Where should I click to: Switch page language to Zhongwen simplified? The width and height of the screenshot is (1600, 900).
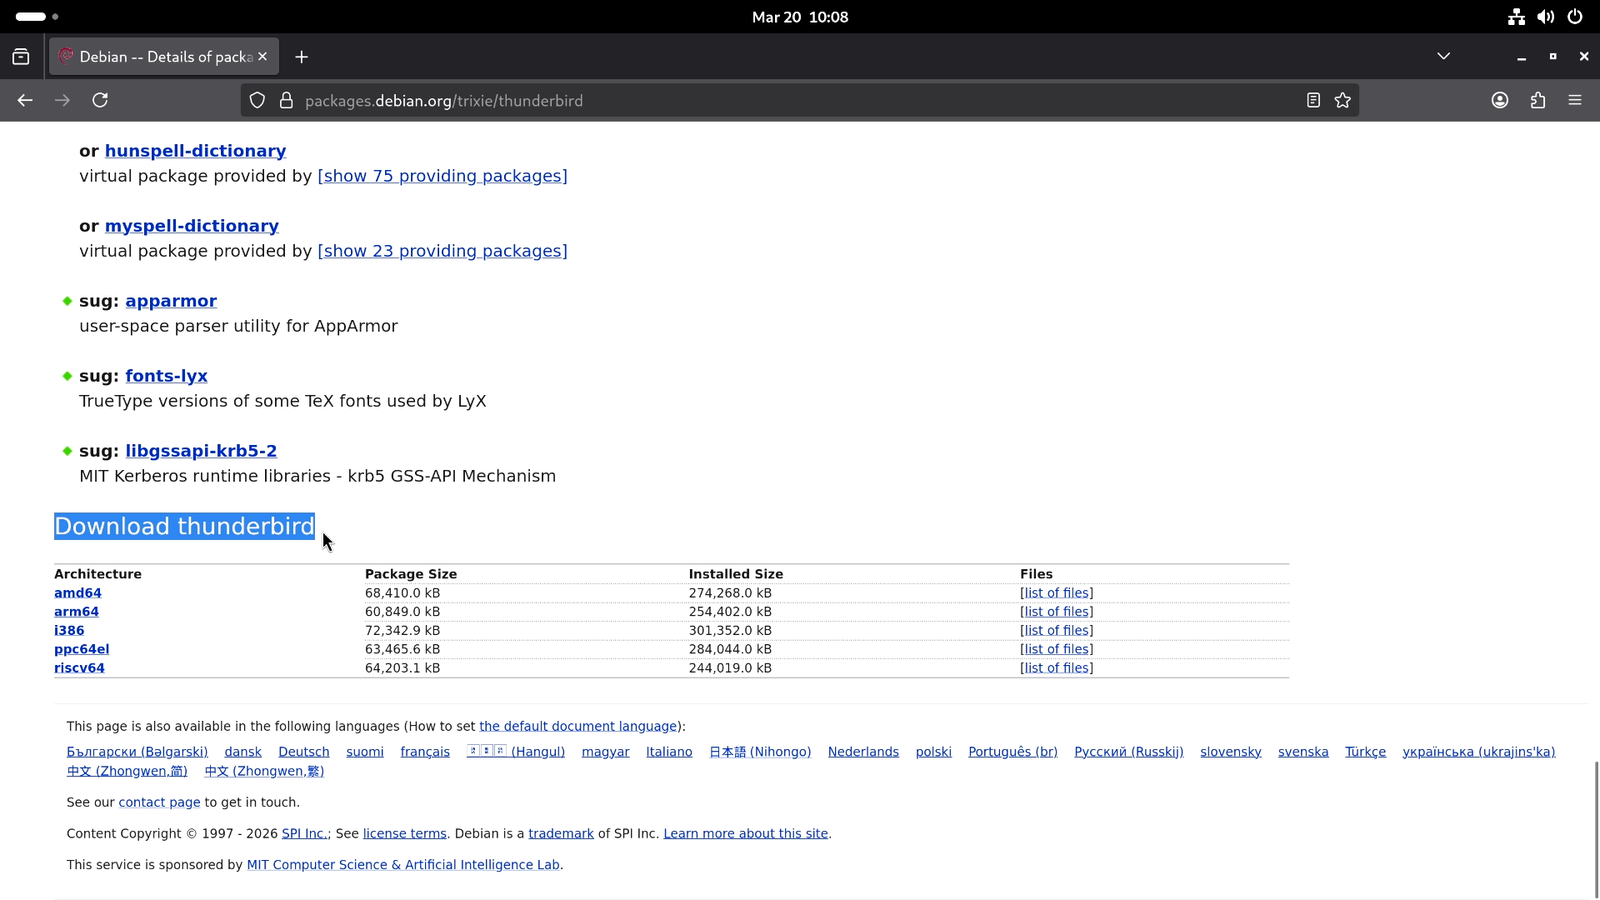pos(127,771)
